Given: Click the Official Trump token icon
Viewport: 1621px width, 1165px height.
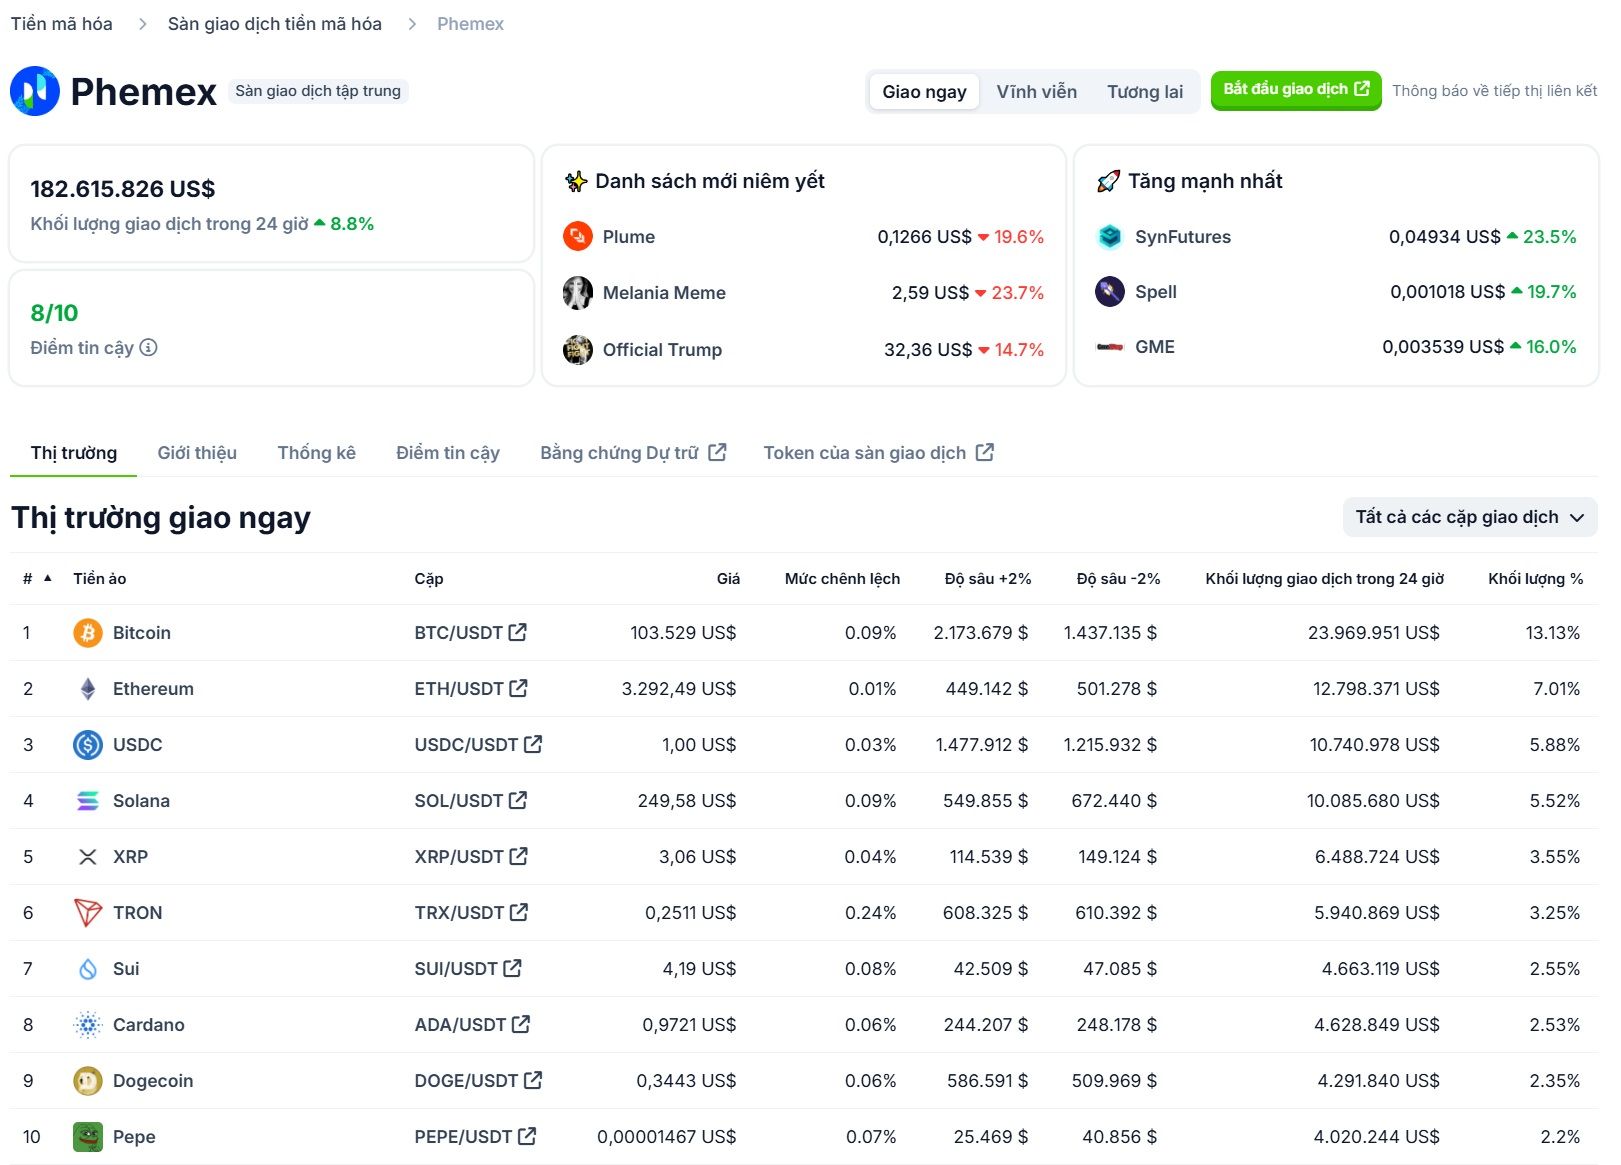Looking at the screenshot, I should (578, 350).
